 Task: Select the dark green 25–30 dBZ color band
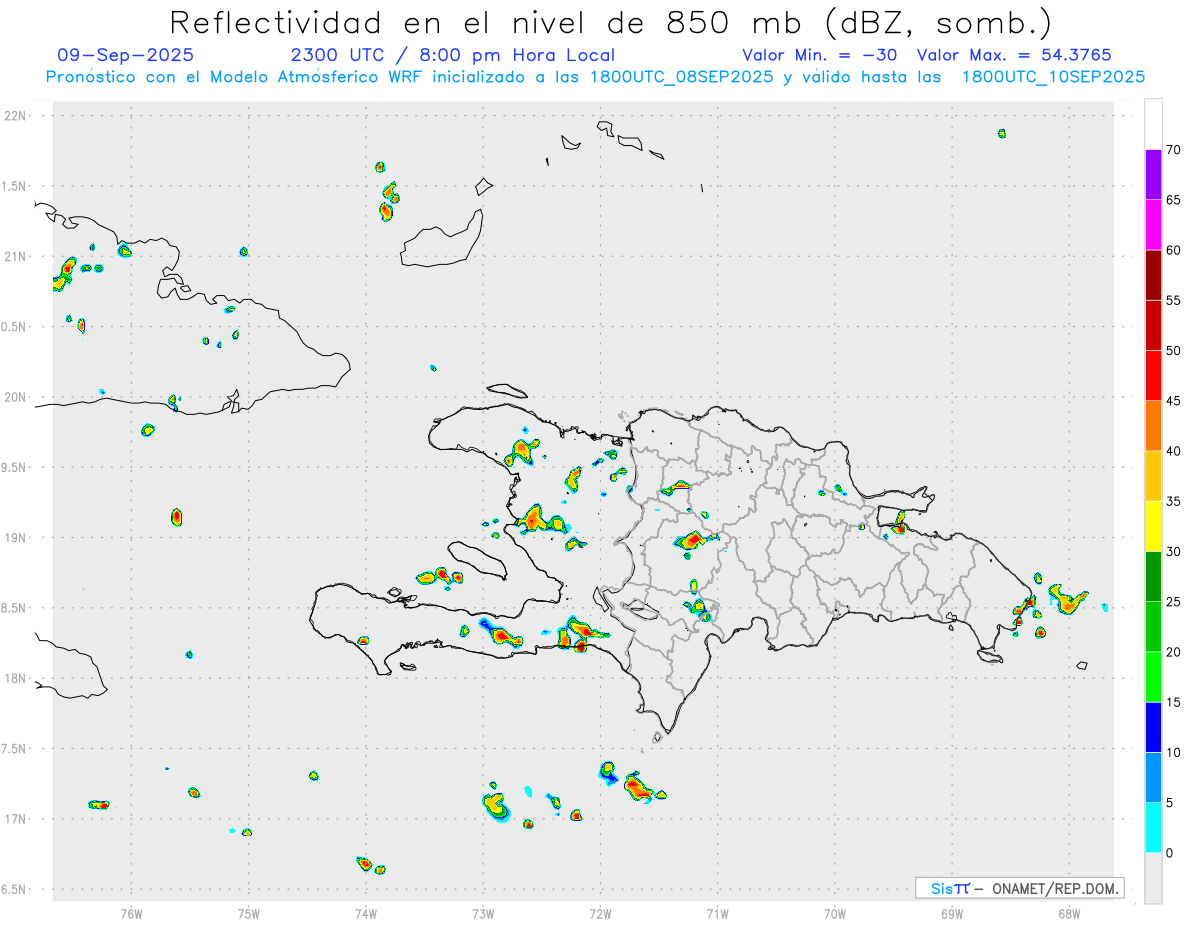(1153, 576)
